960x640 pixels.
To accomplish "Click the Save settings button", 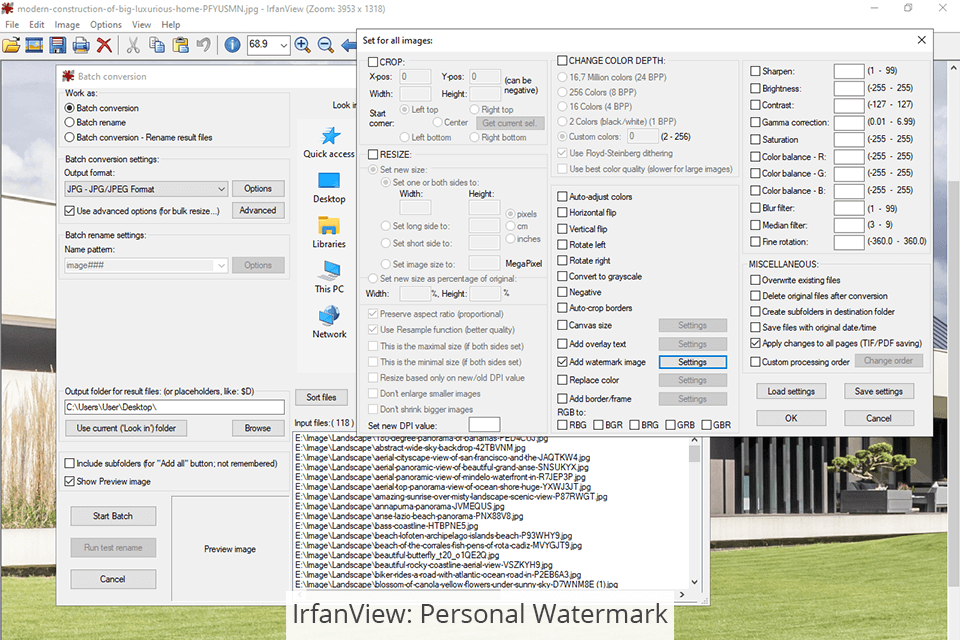I will [879, 391].
